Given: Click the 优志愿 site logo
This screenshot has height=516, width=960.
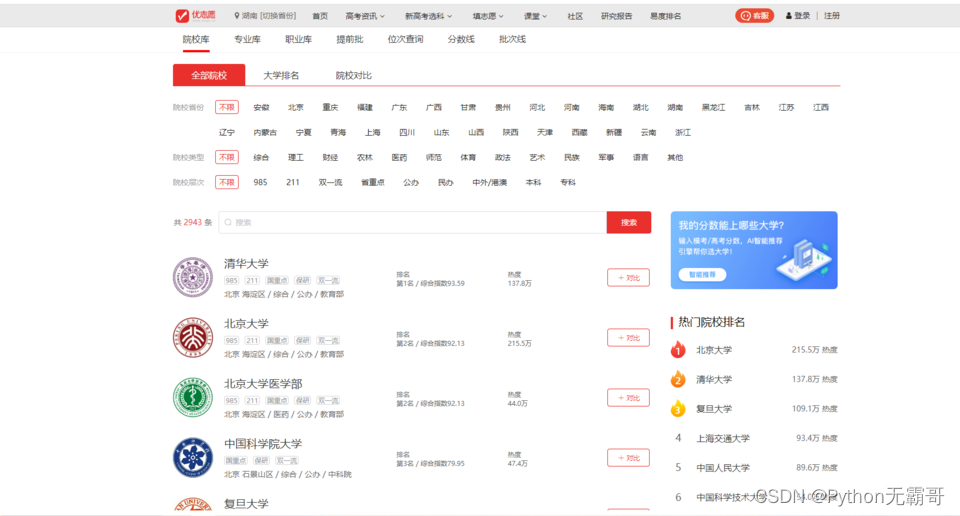Looking at the screenshot, I should (x=195, y=15).
